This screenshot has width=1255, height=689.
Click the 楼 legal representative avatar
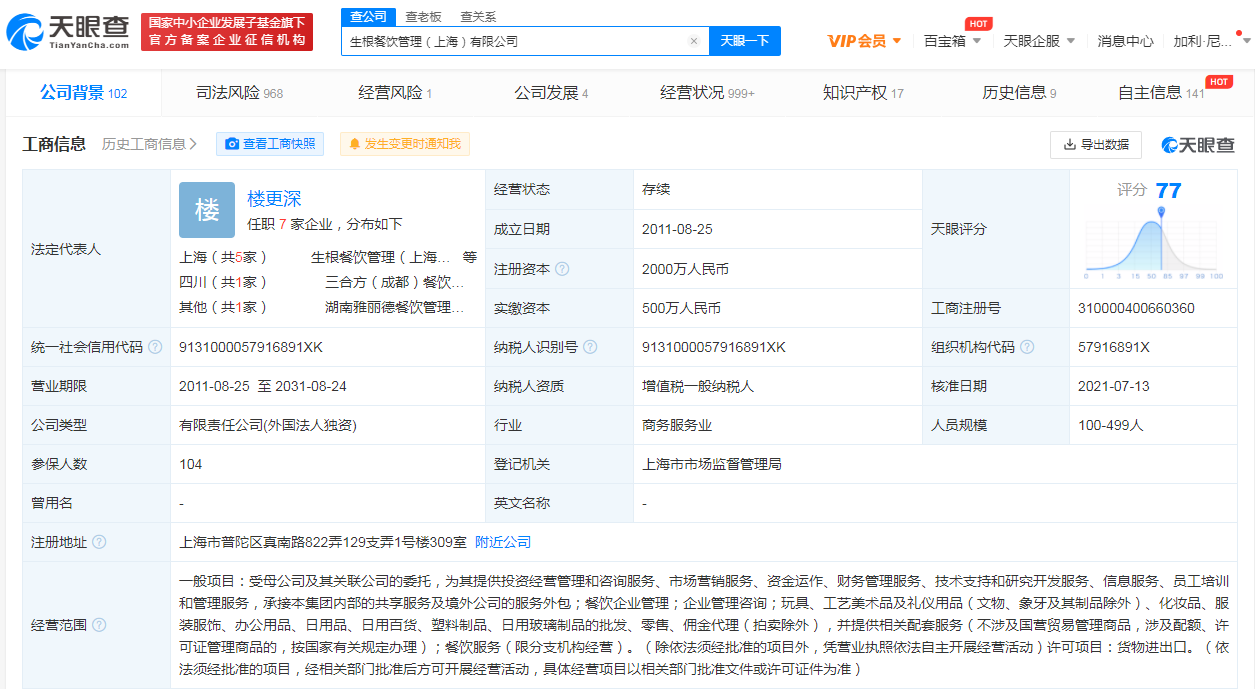coord(207,210)
